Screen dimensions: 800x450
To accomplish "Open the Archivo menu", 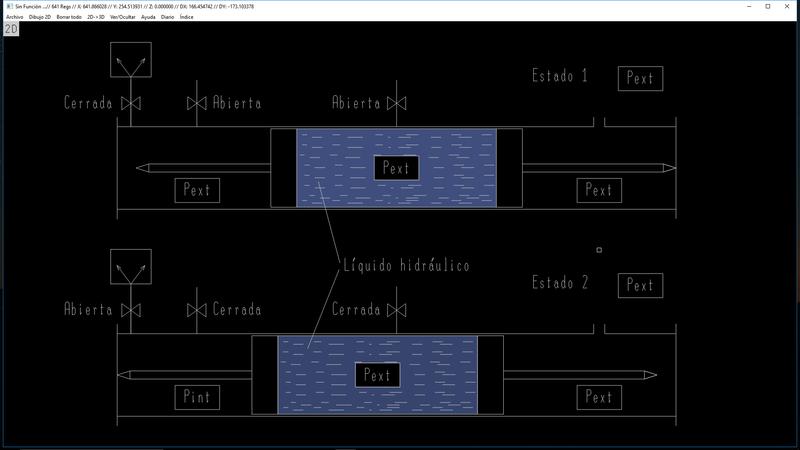I will point(14,17).
